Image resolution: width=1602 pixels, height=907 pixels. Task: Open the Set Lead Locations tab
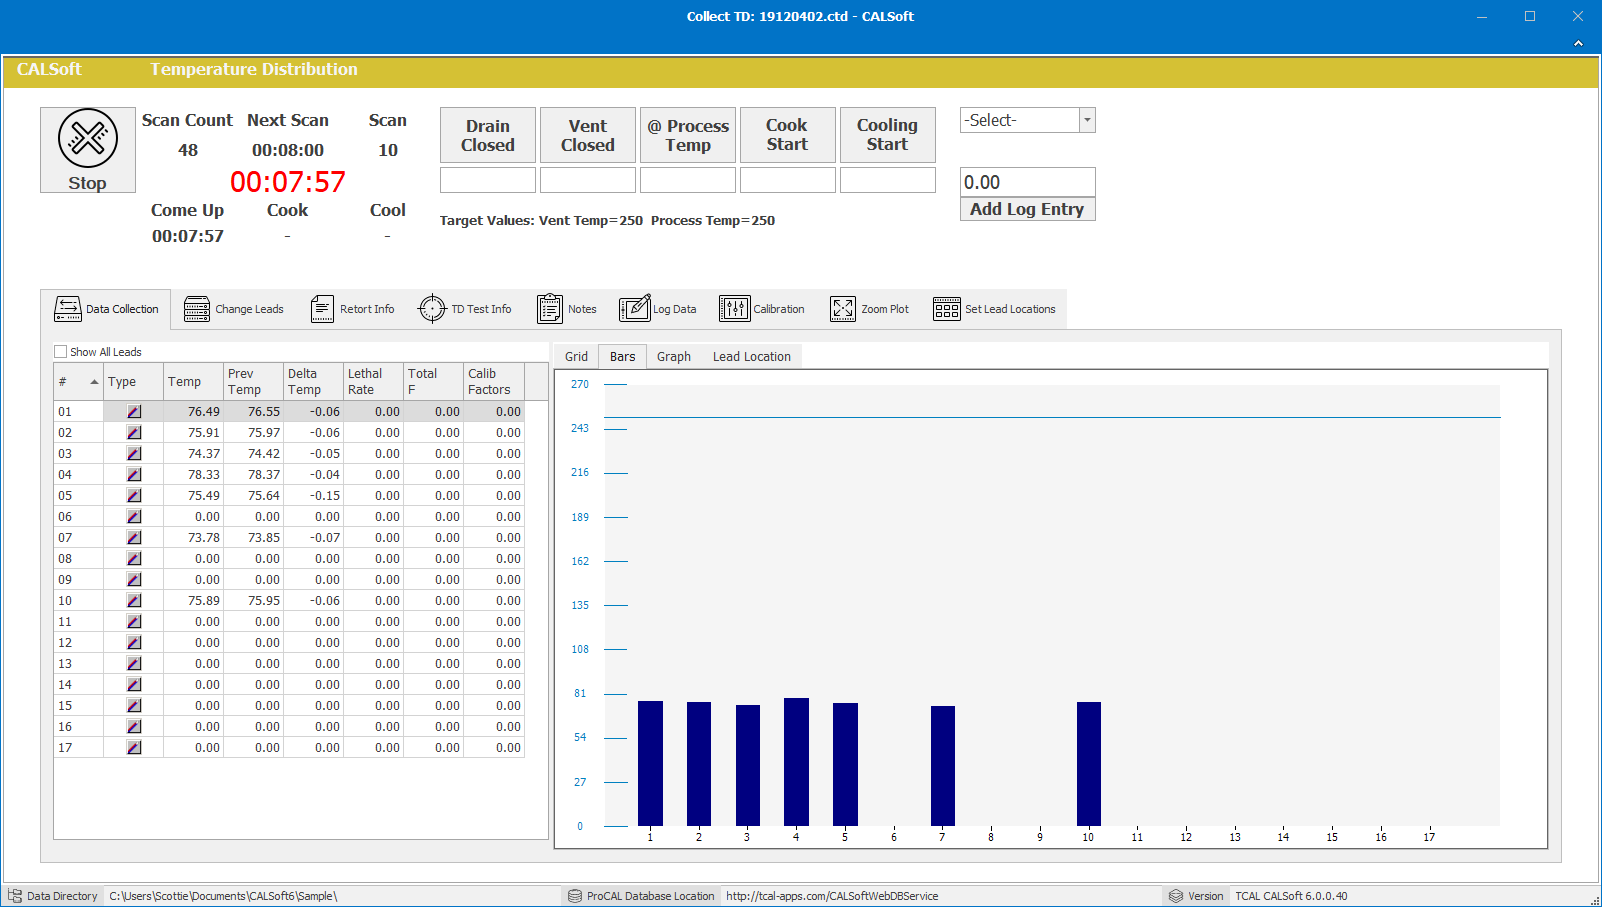995,309
